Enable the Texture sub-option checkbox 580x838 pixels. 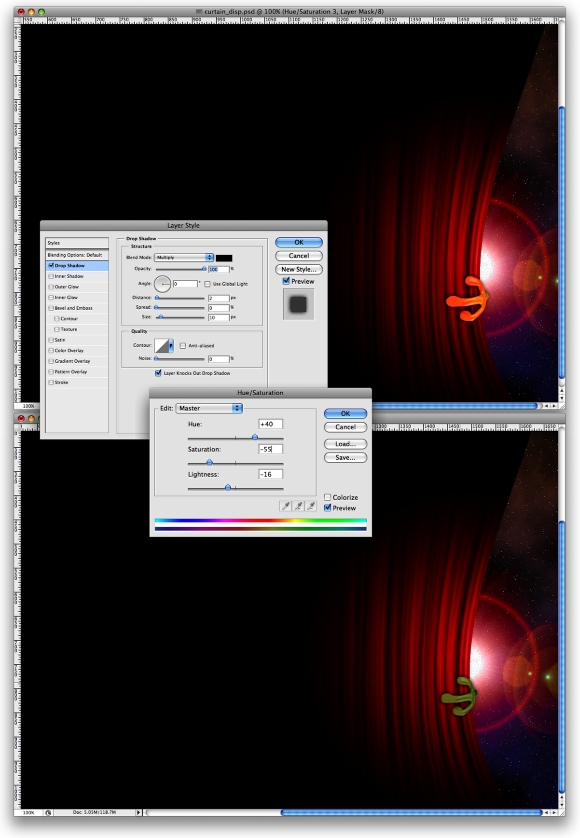(x=57, y=329)
